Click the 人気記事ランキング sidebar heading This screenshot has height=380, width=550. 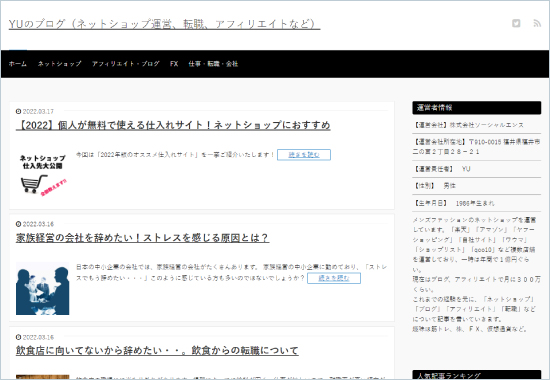[477, 375]
